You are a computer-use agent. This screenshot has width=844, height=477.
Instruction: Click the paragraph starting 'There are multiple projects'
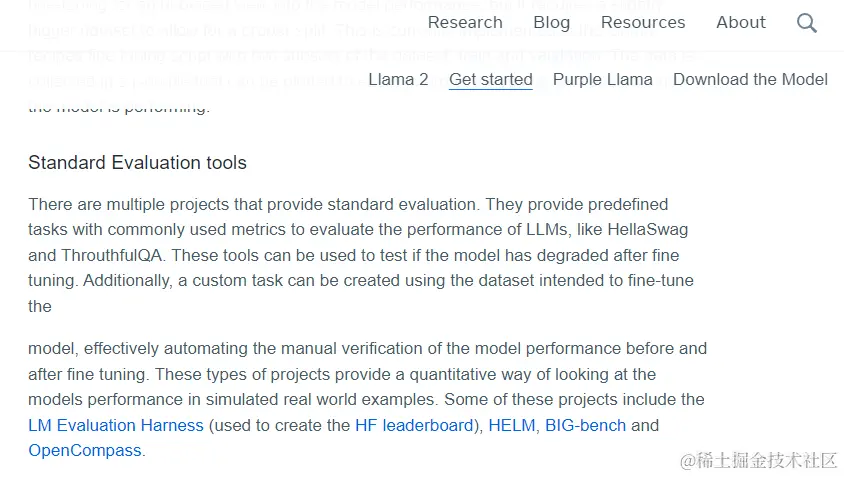(360, 242)
